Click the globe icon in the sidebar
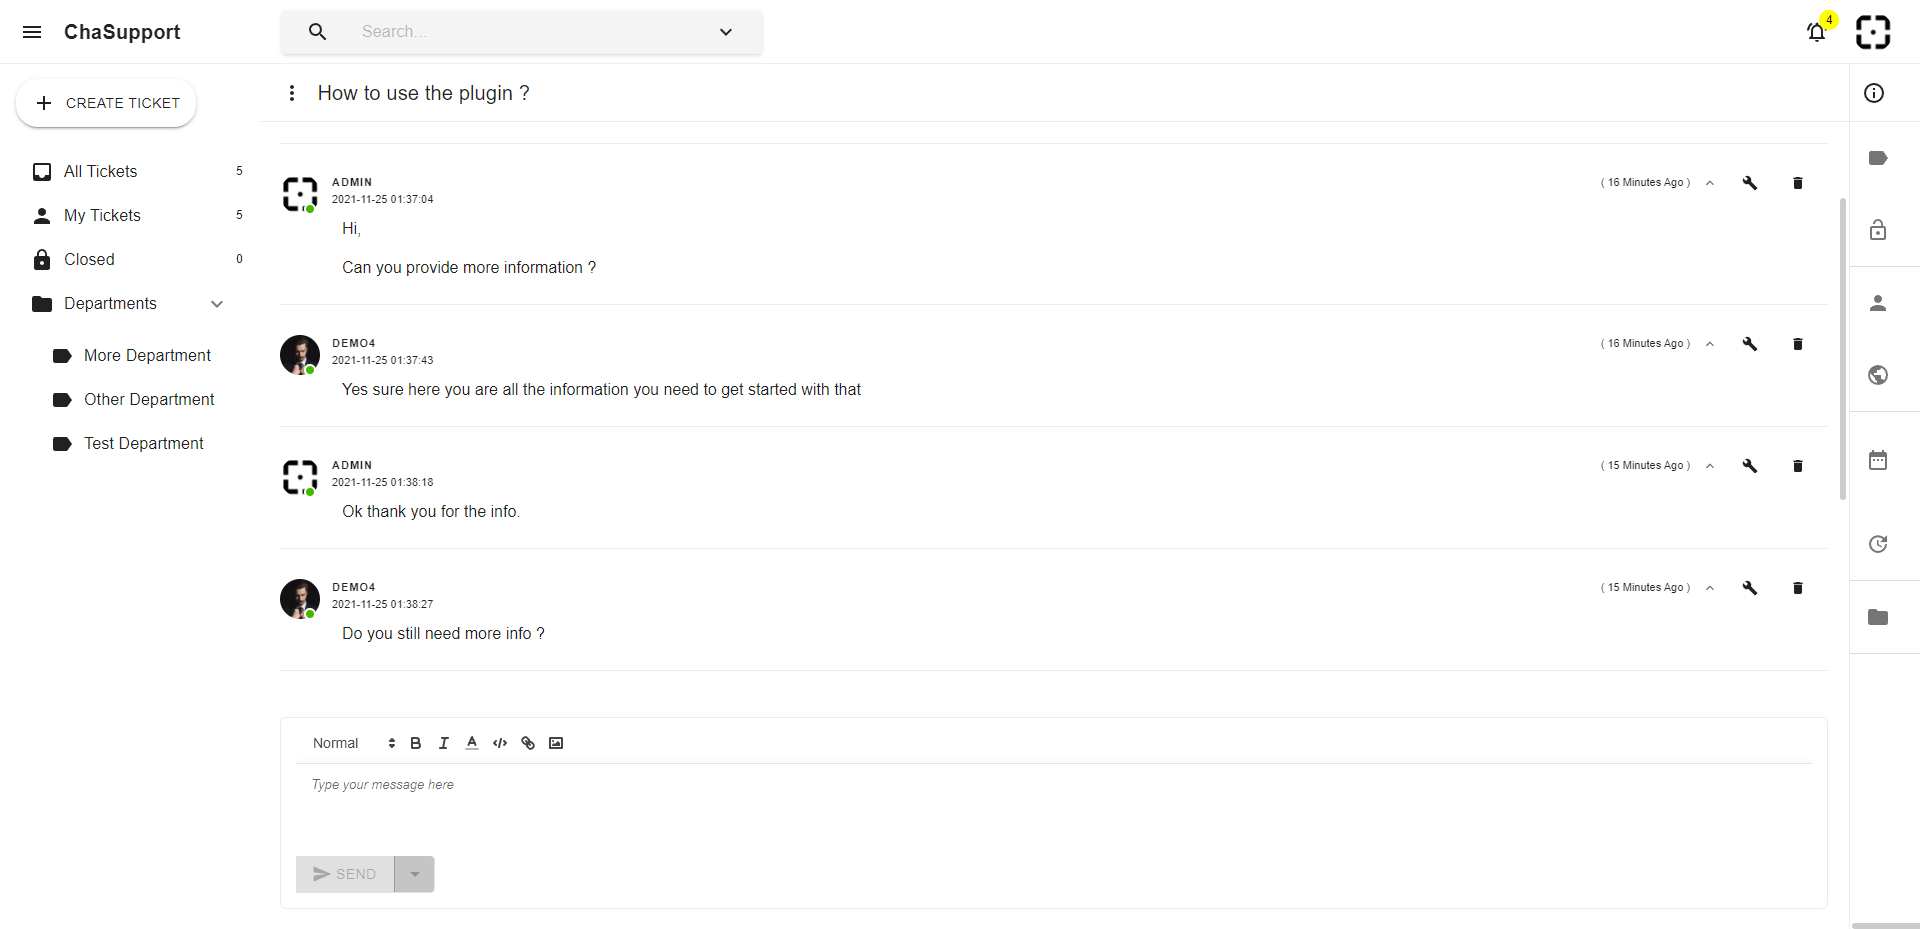The height and width of the screenshot is (929, 1920). [1878, 375]
